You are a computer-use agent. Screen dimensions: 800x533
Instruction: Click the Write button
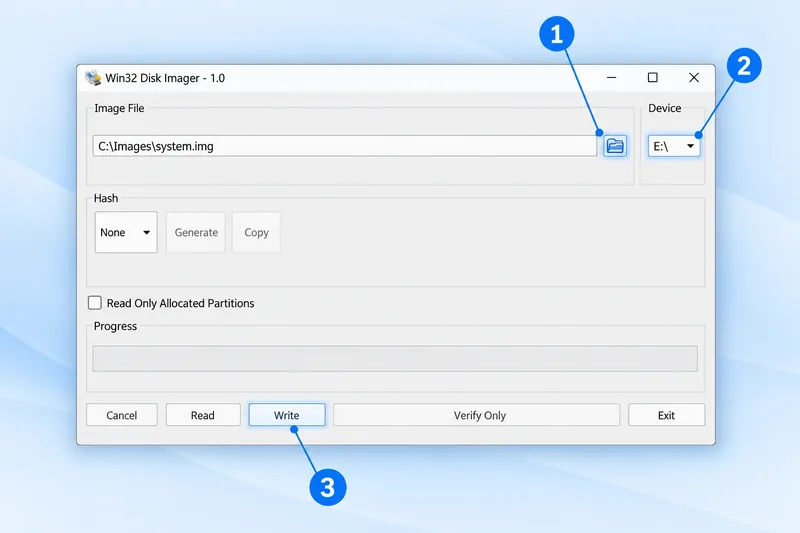click(x=287, y=415)
